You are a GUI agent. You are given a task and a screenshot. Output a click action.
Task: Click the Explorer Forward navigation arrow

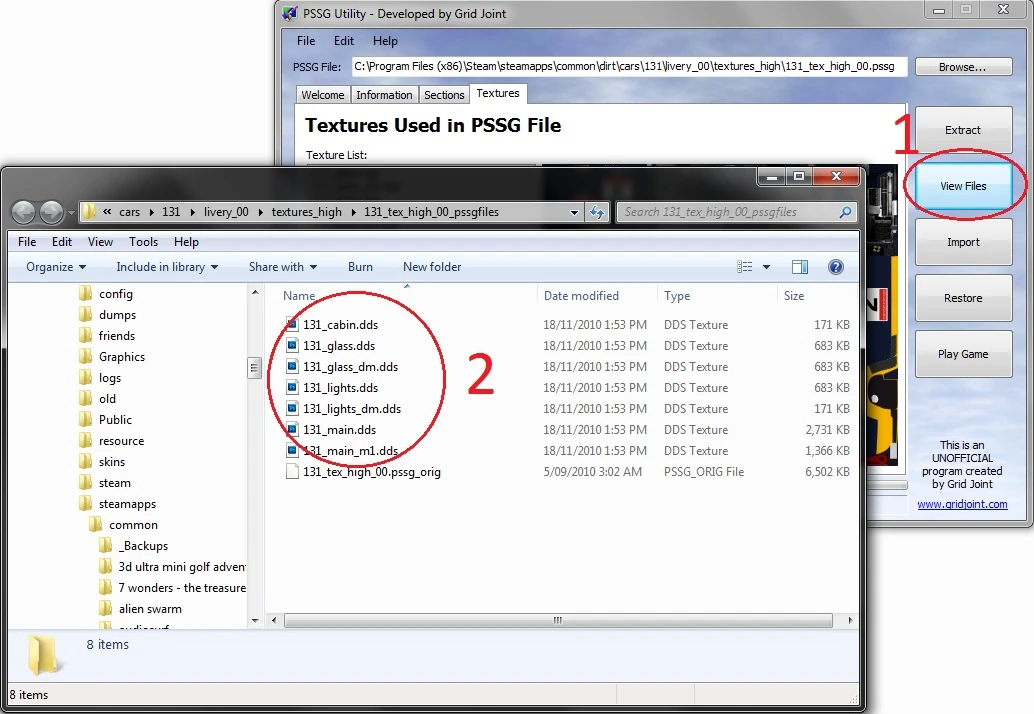[x=51, y=212]
